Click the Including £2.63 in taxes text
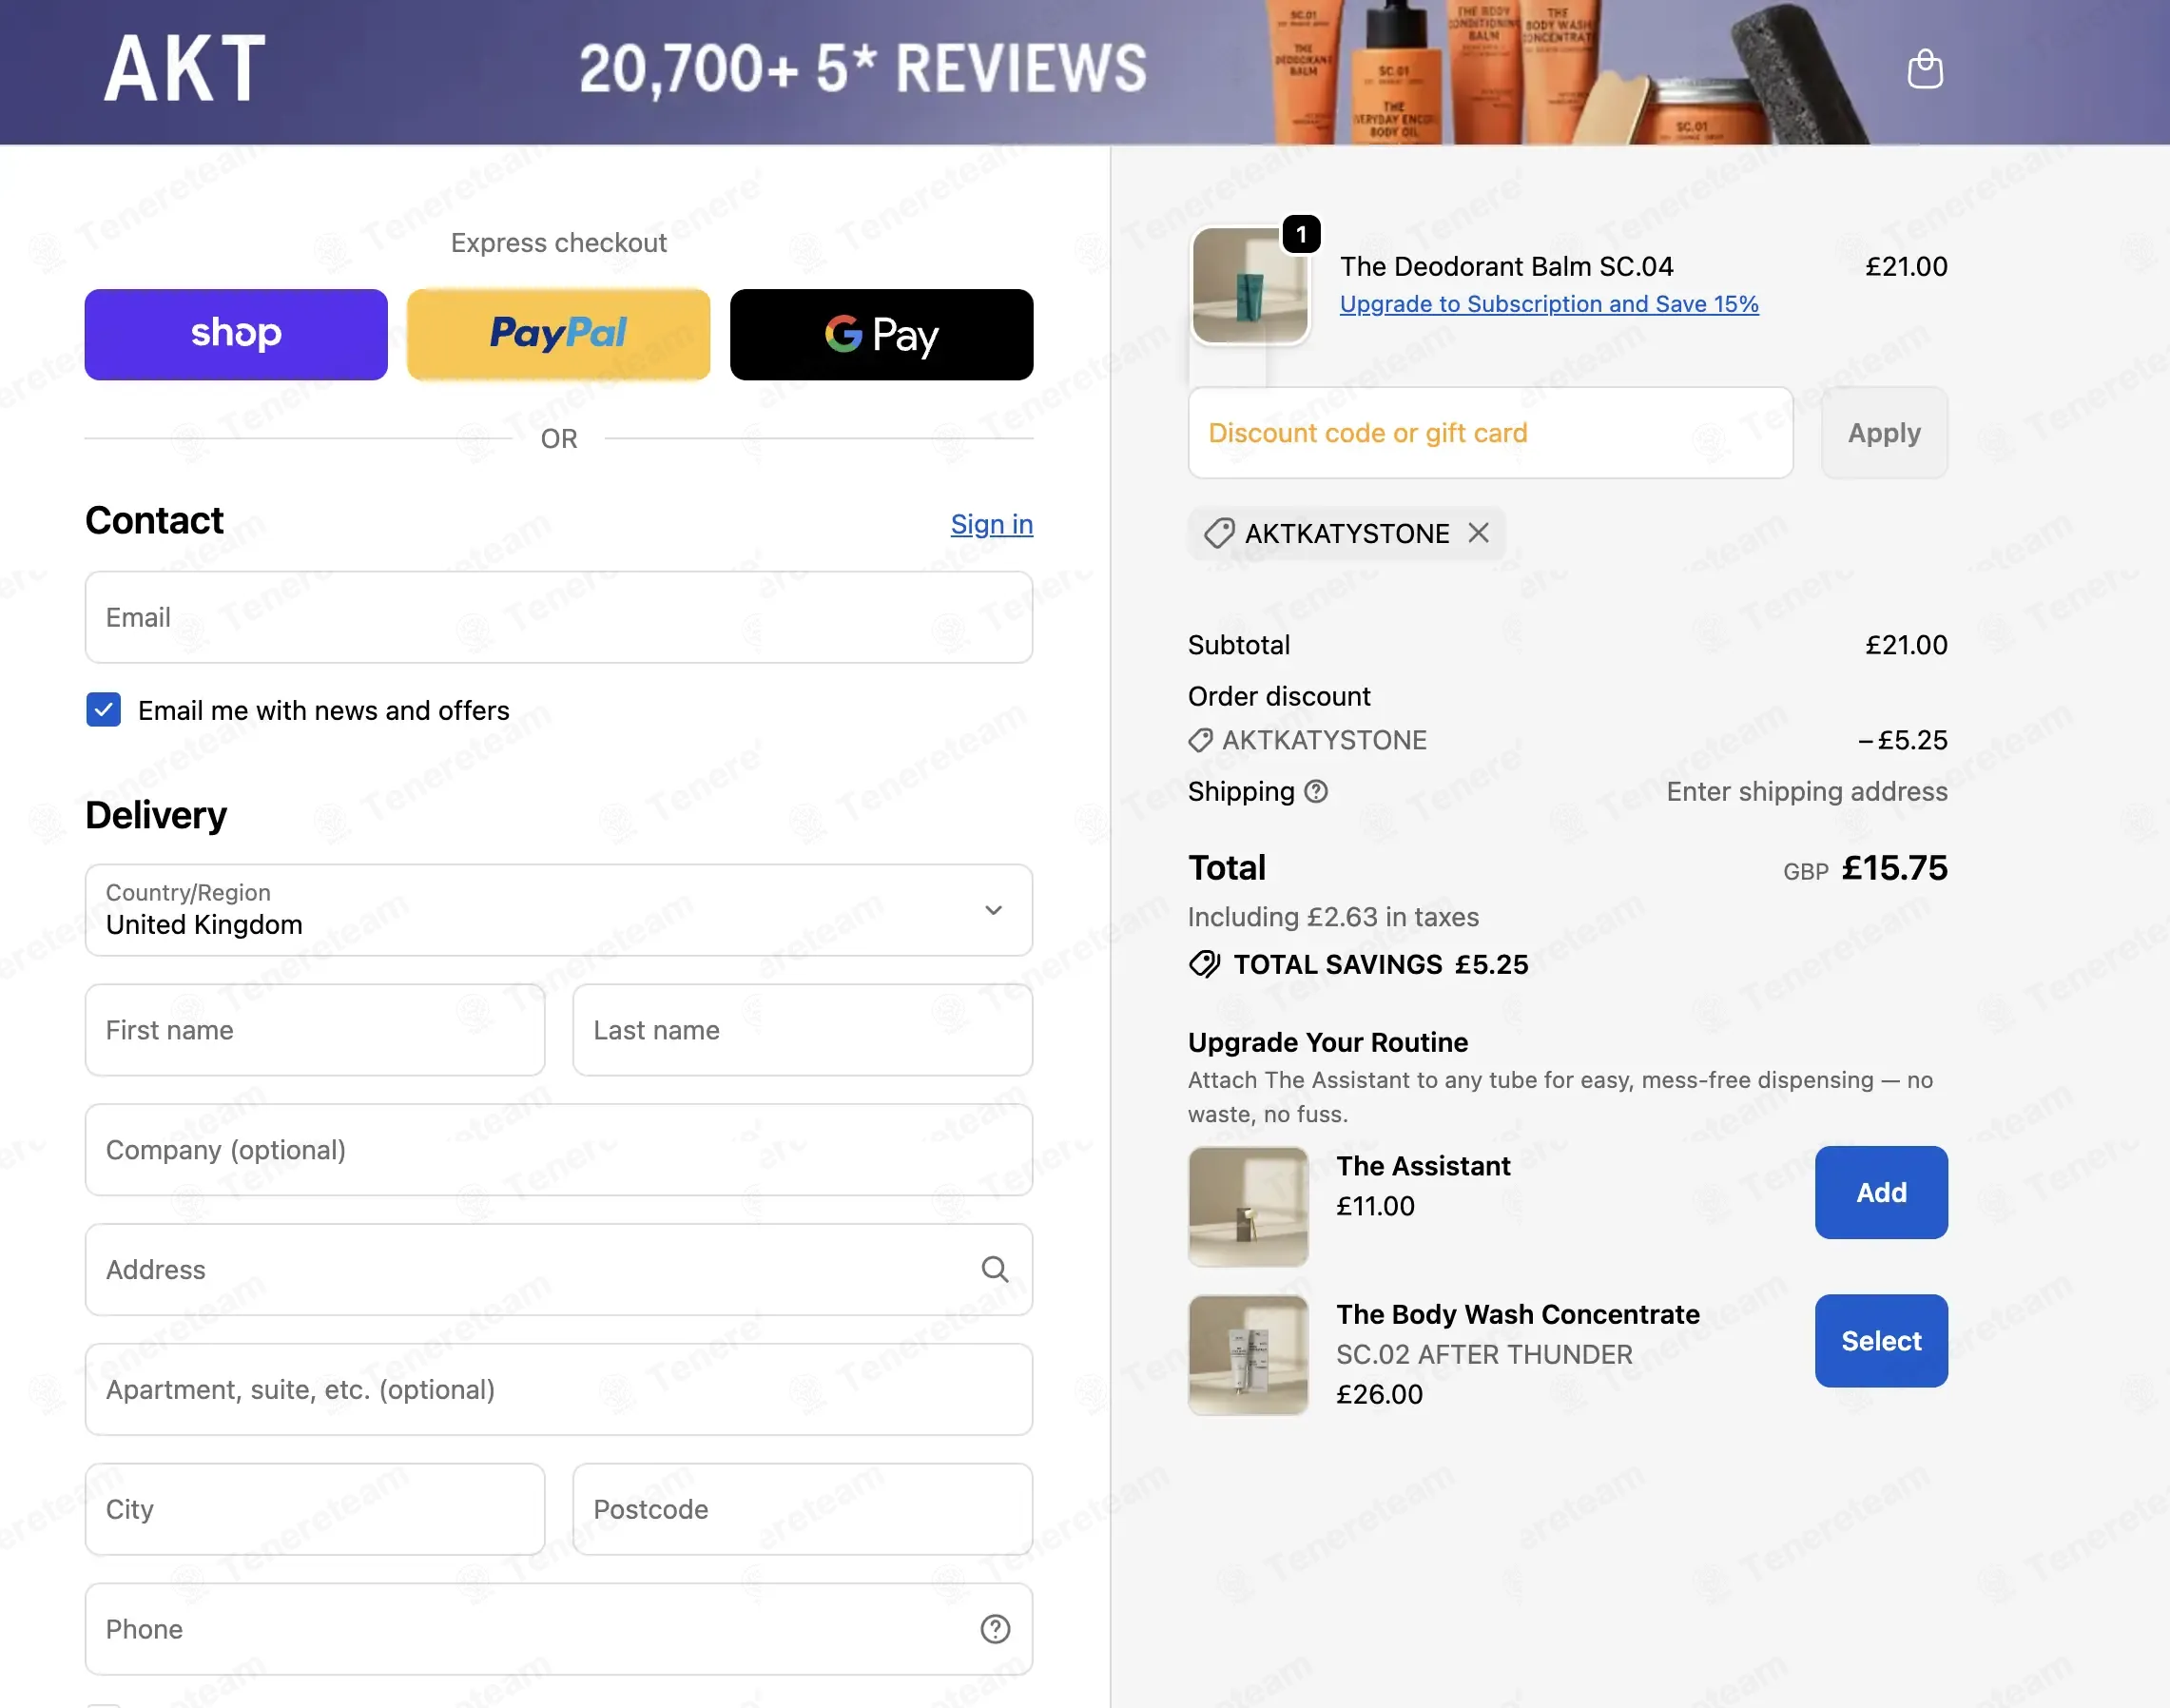 pos(1333,917)
